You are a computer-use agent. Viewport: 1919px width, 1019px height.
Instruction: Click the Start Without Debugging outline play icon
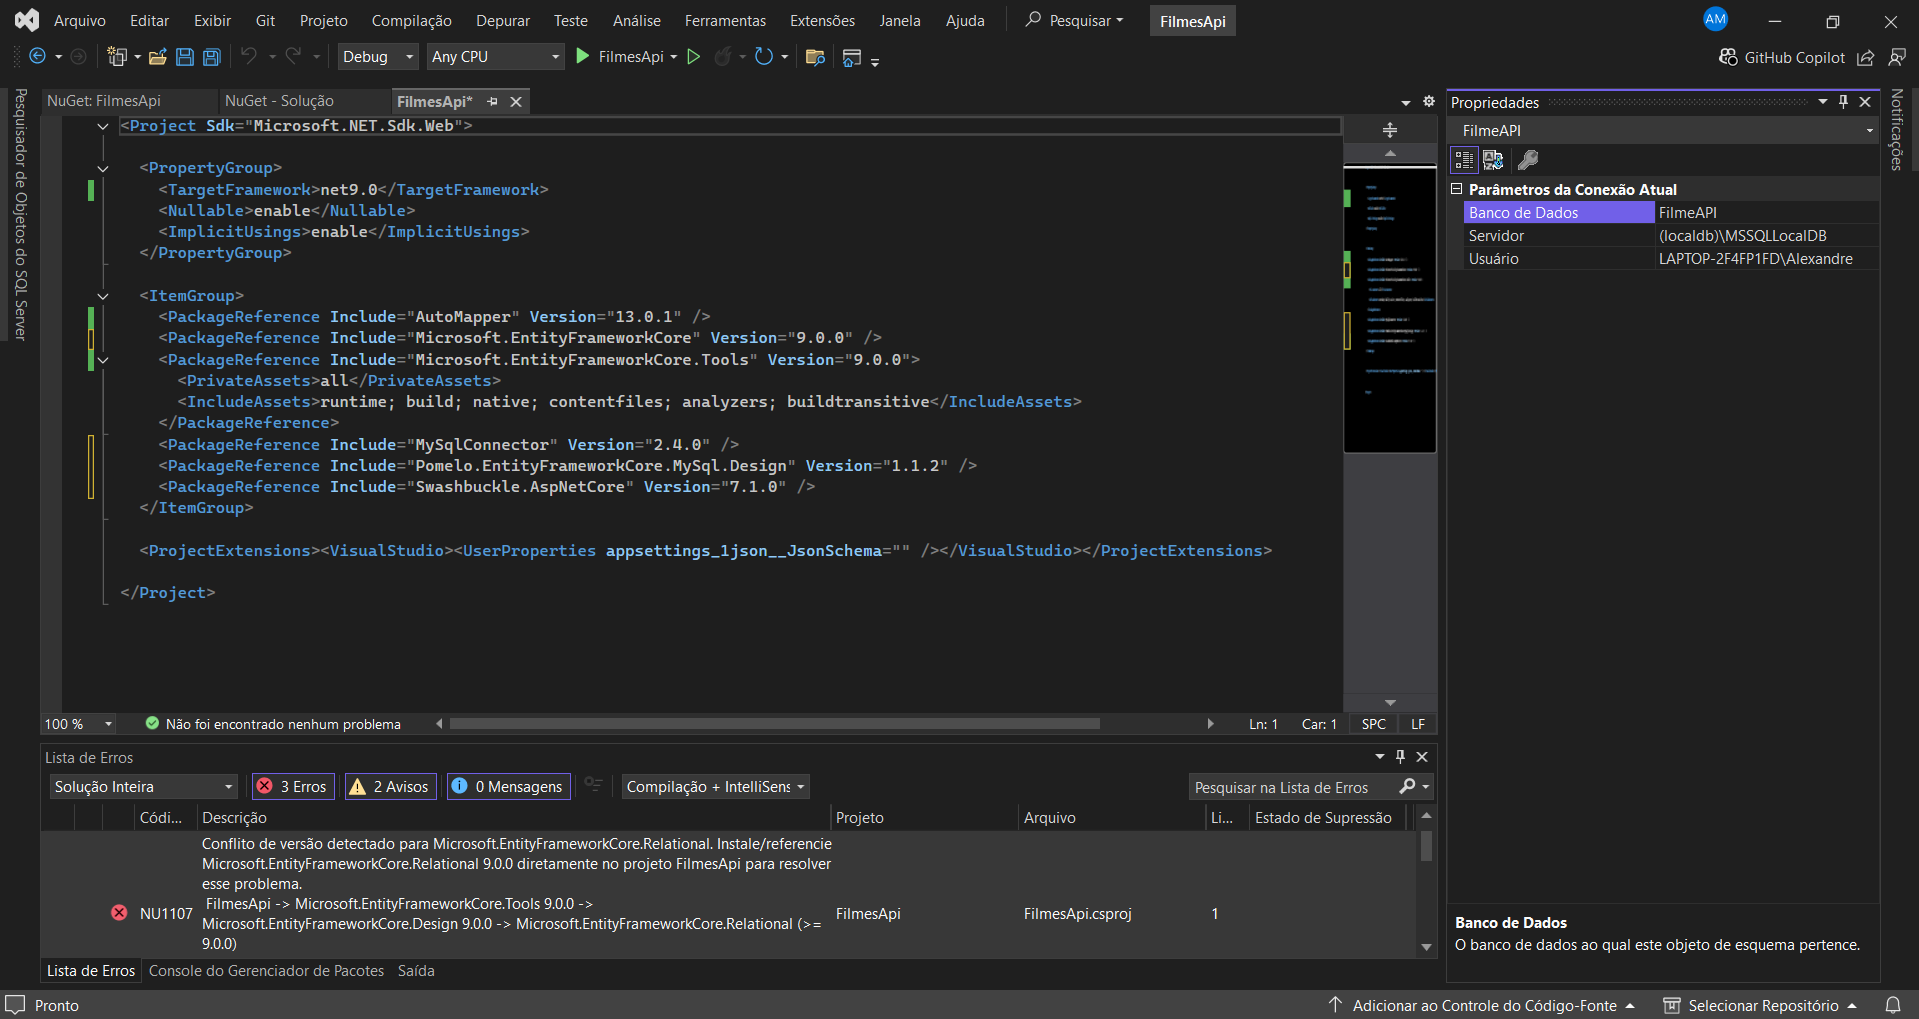694,57
